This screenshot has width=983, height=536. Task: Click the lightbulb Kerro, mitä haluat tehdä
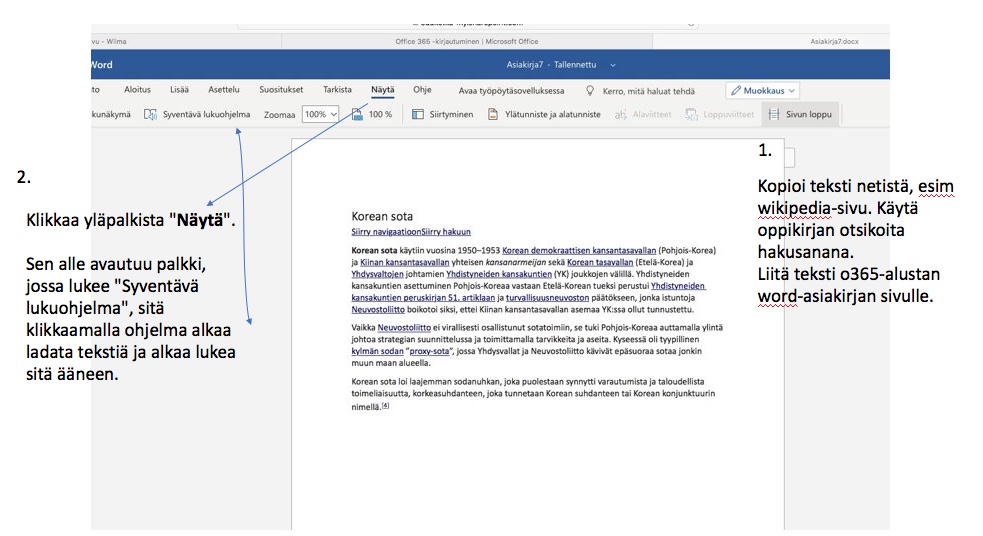(590, 91)
